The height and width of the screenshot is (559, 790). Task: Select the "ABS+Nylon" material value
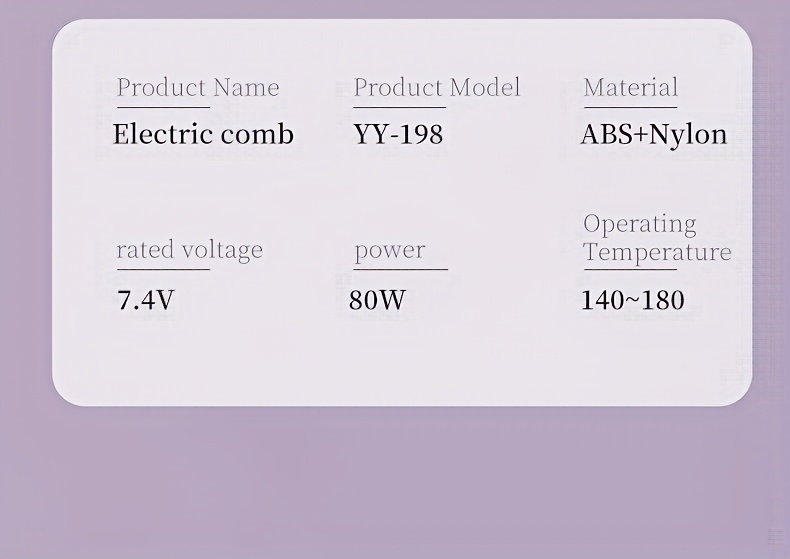(654, 134)
